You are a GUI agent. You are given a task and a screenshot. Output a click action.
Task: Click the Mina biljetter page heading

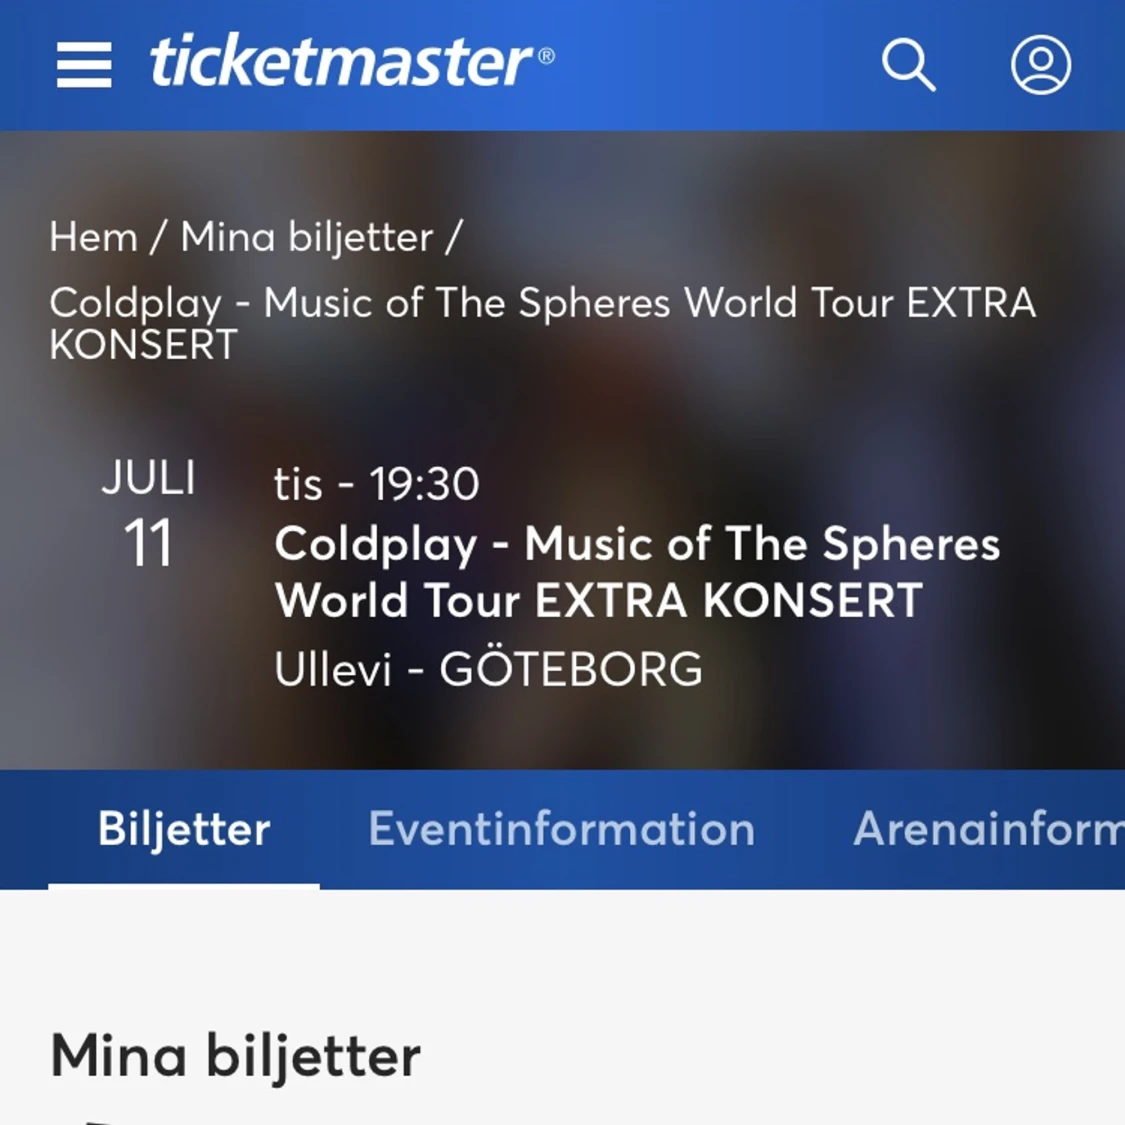[235, 1053]
